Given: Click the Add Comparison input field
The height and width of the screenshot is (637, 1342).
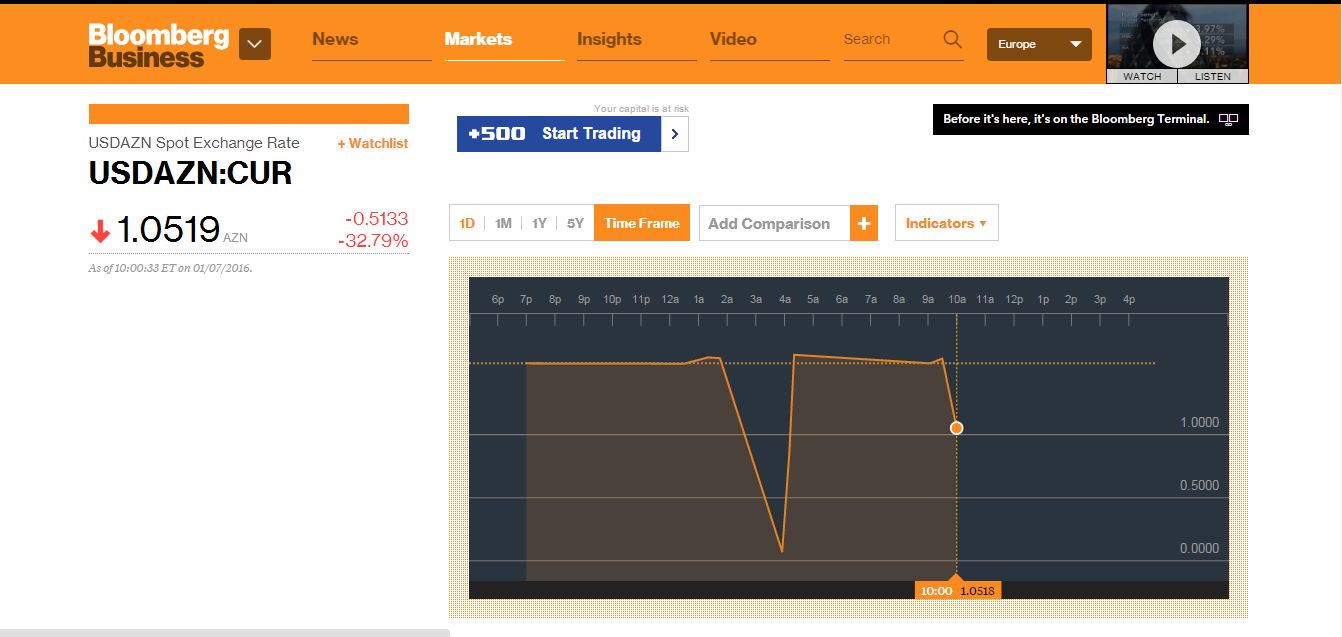Looking at the screenshot, I should click(x=775, y=223).
